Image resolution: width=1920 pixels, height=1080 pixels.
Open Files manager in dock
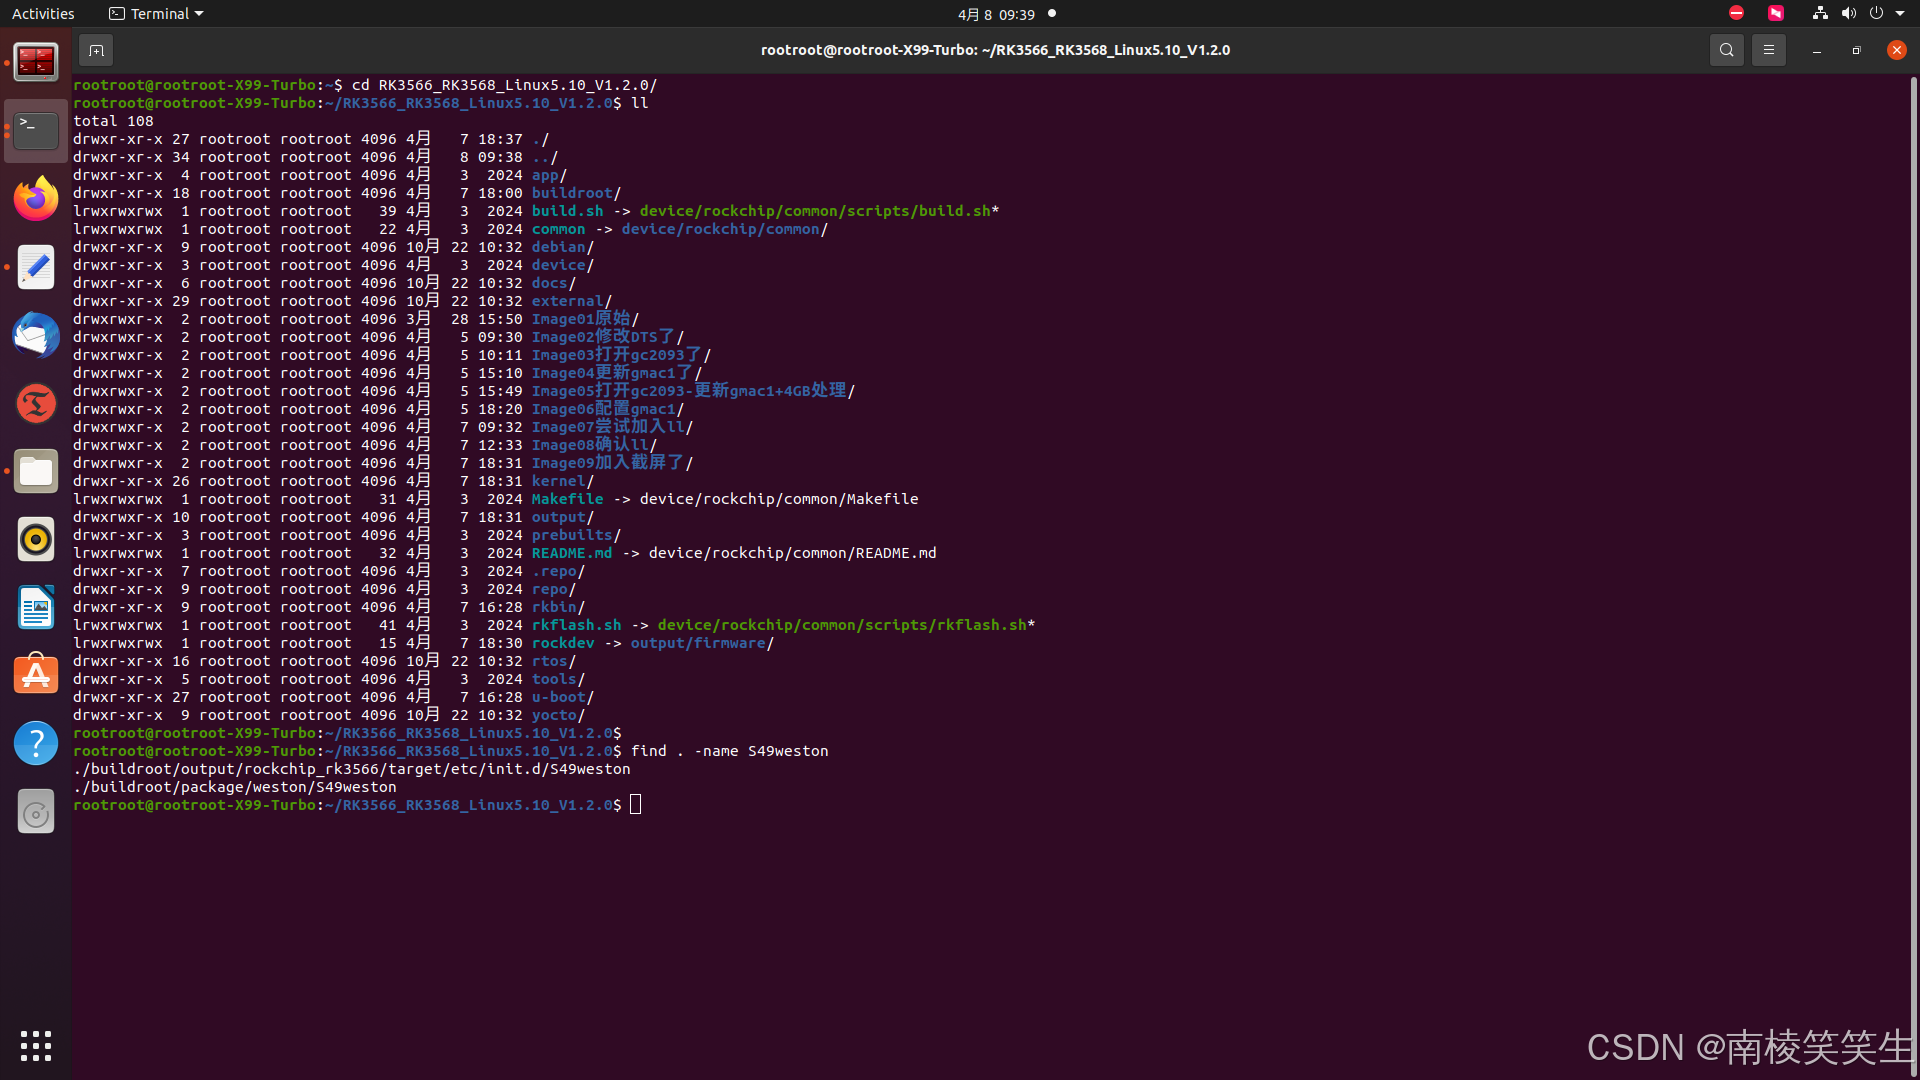click(x=36, y=471)
